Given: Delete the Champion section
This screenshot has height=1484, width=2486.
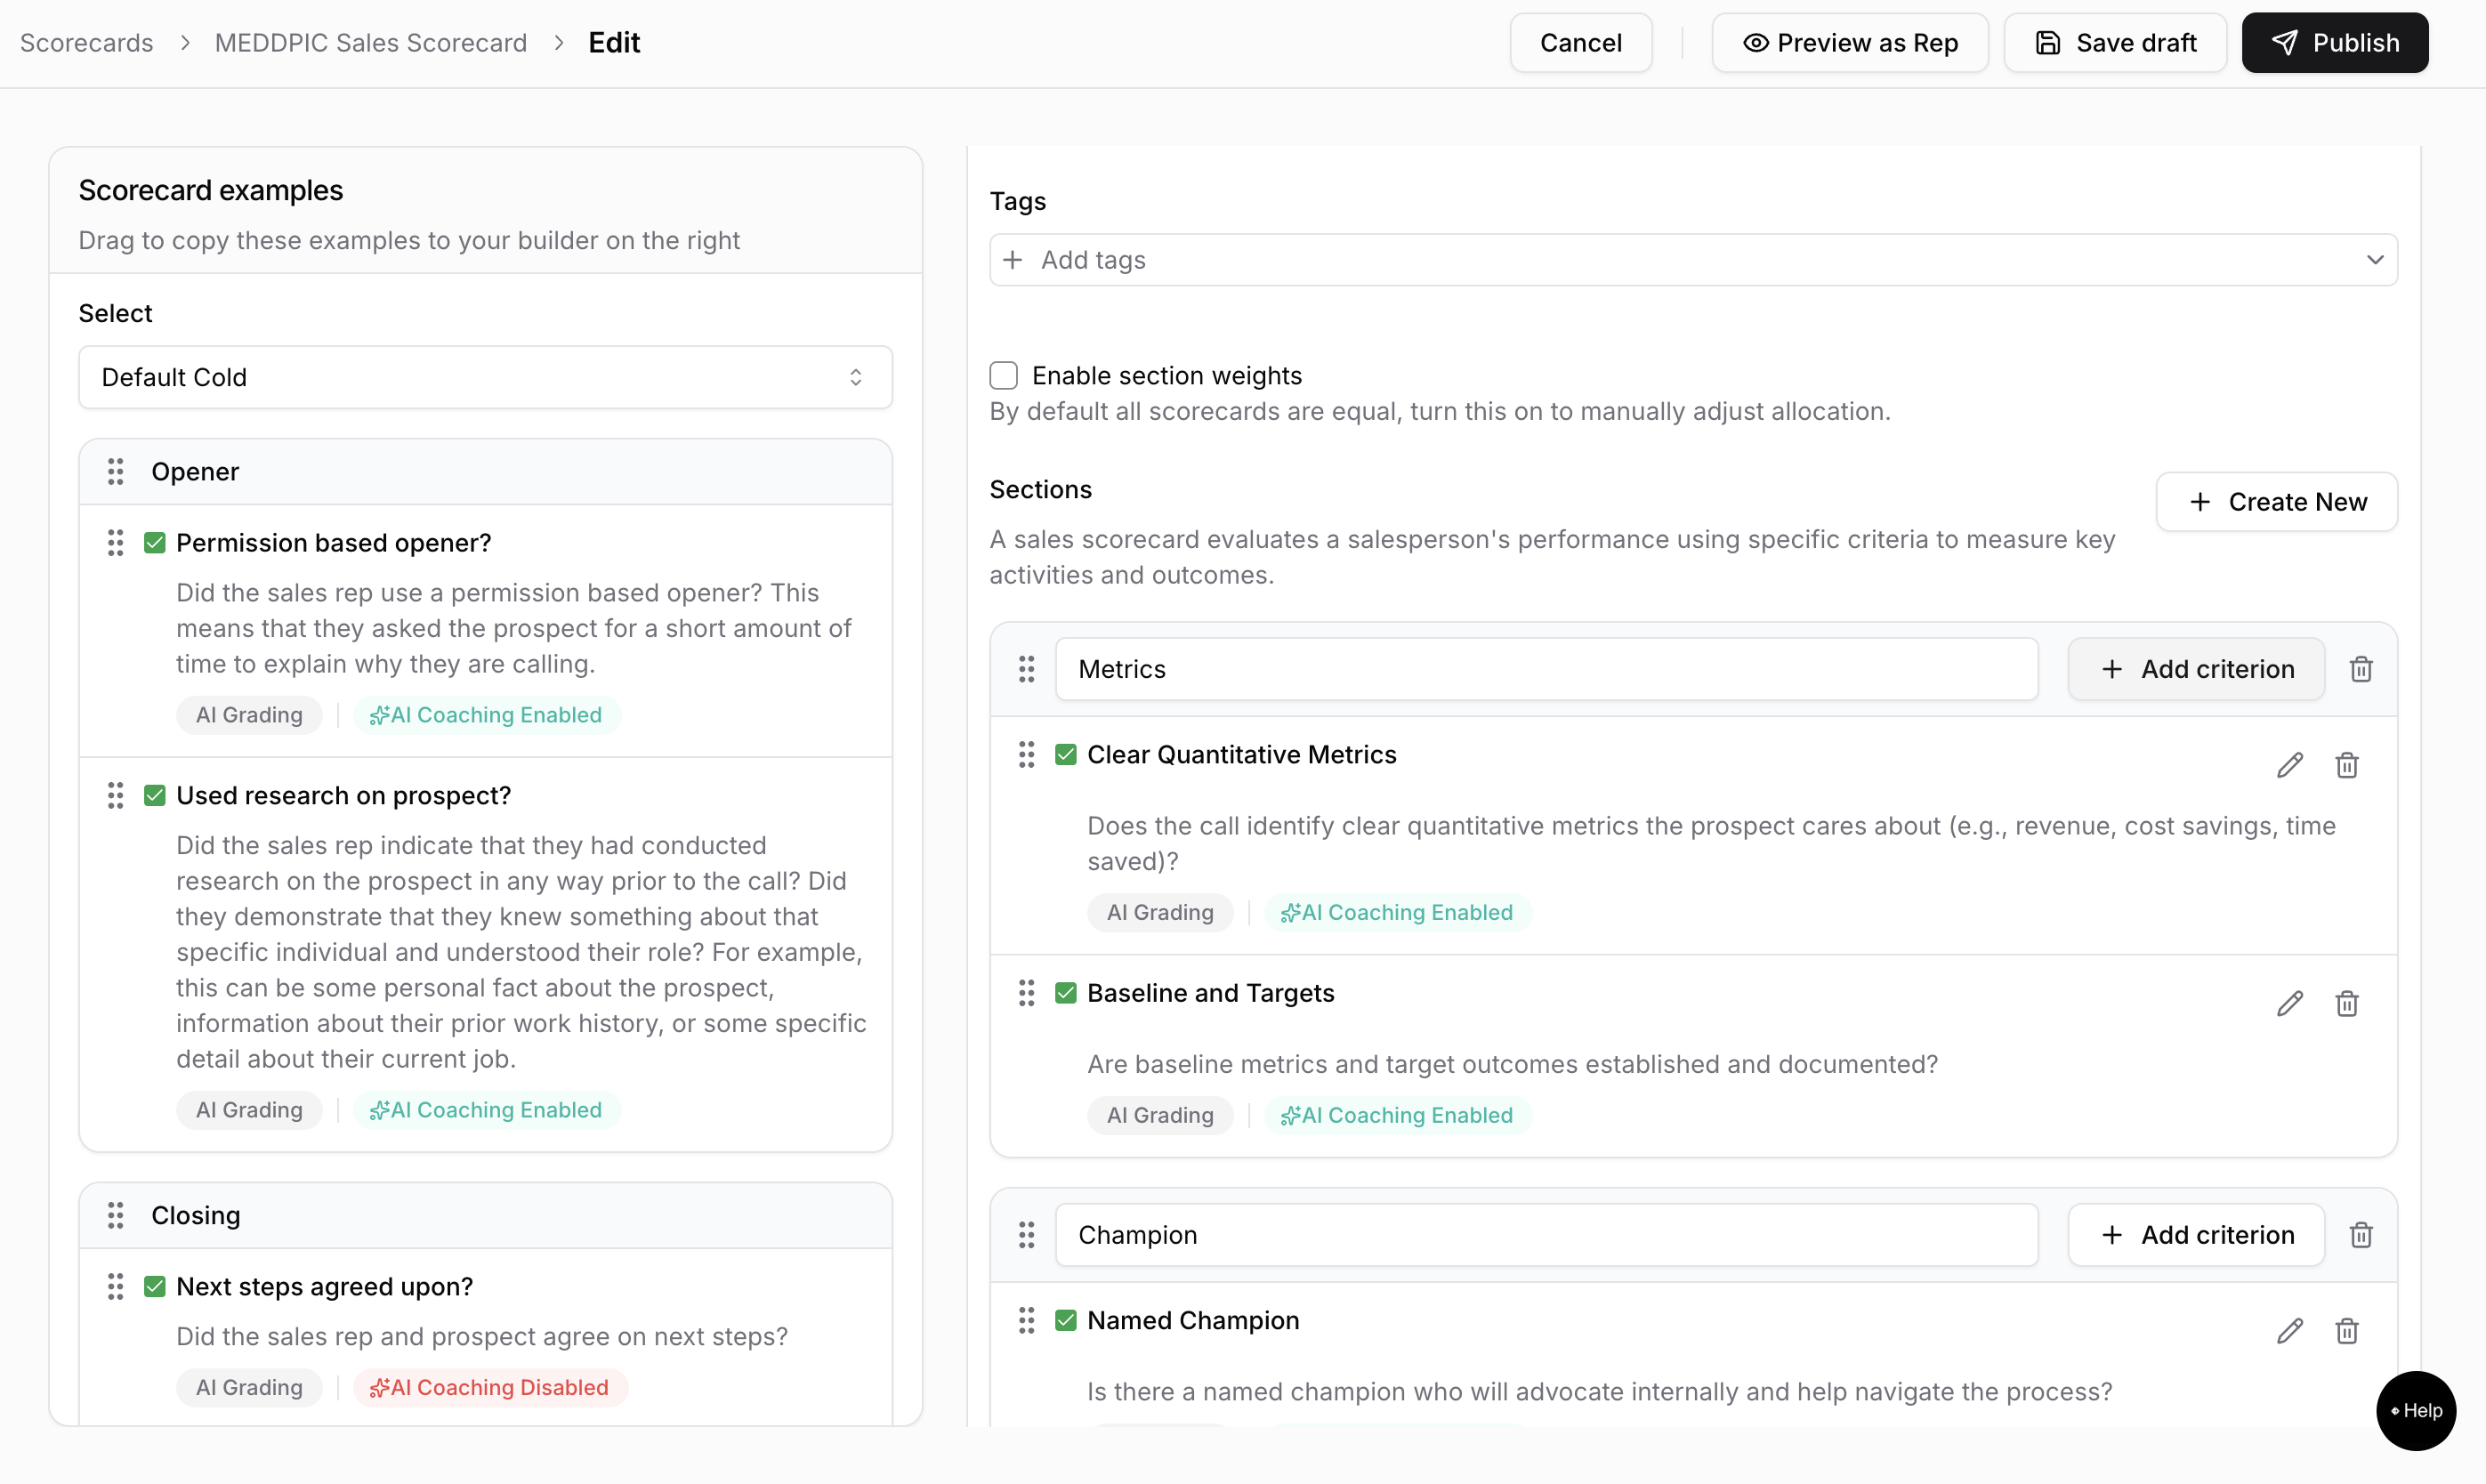Looking at the screenshot, I should point(2361,1235).
